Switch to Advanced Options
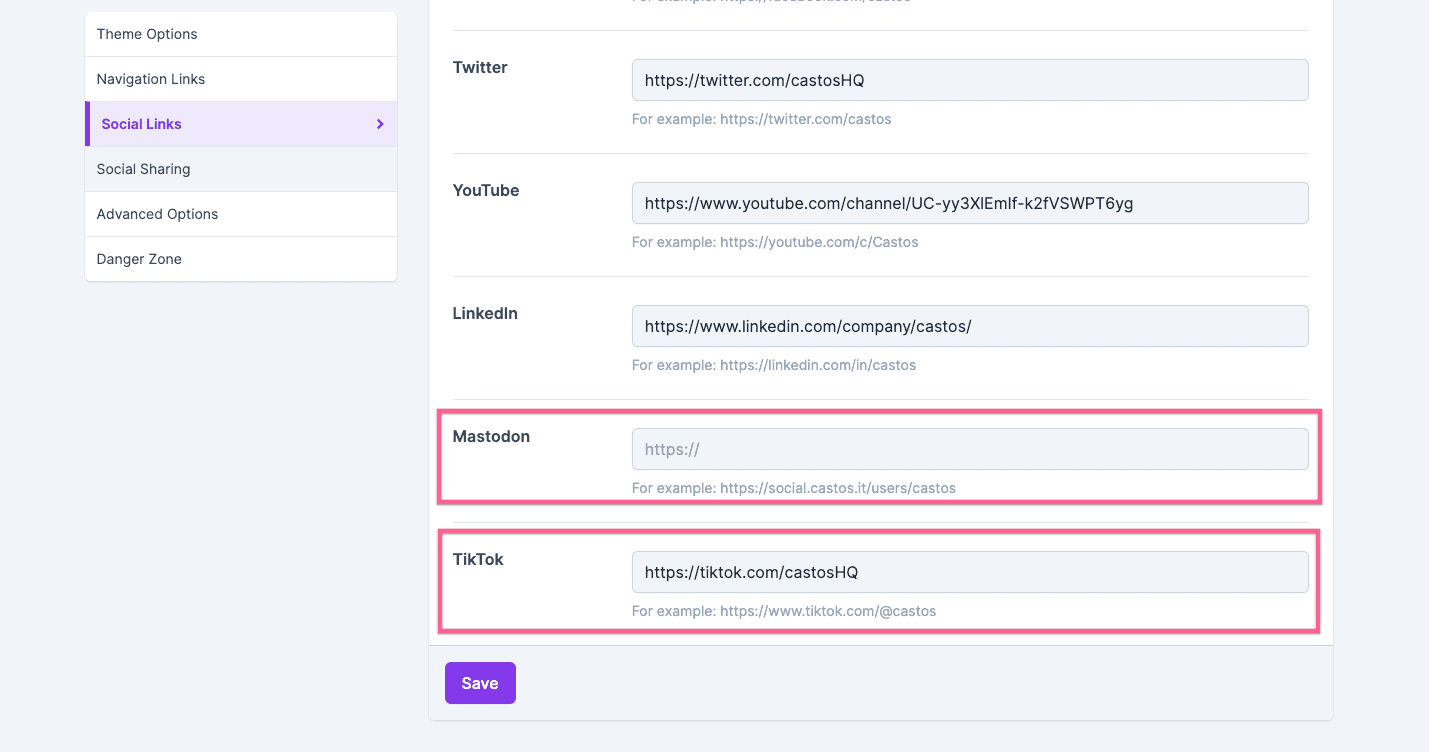This screenshot has height=752, width=1429. coord(241,214)
